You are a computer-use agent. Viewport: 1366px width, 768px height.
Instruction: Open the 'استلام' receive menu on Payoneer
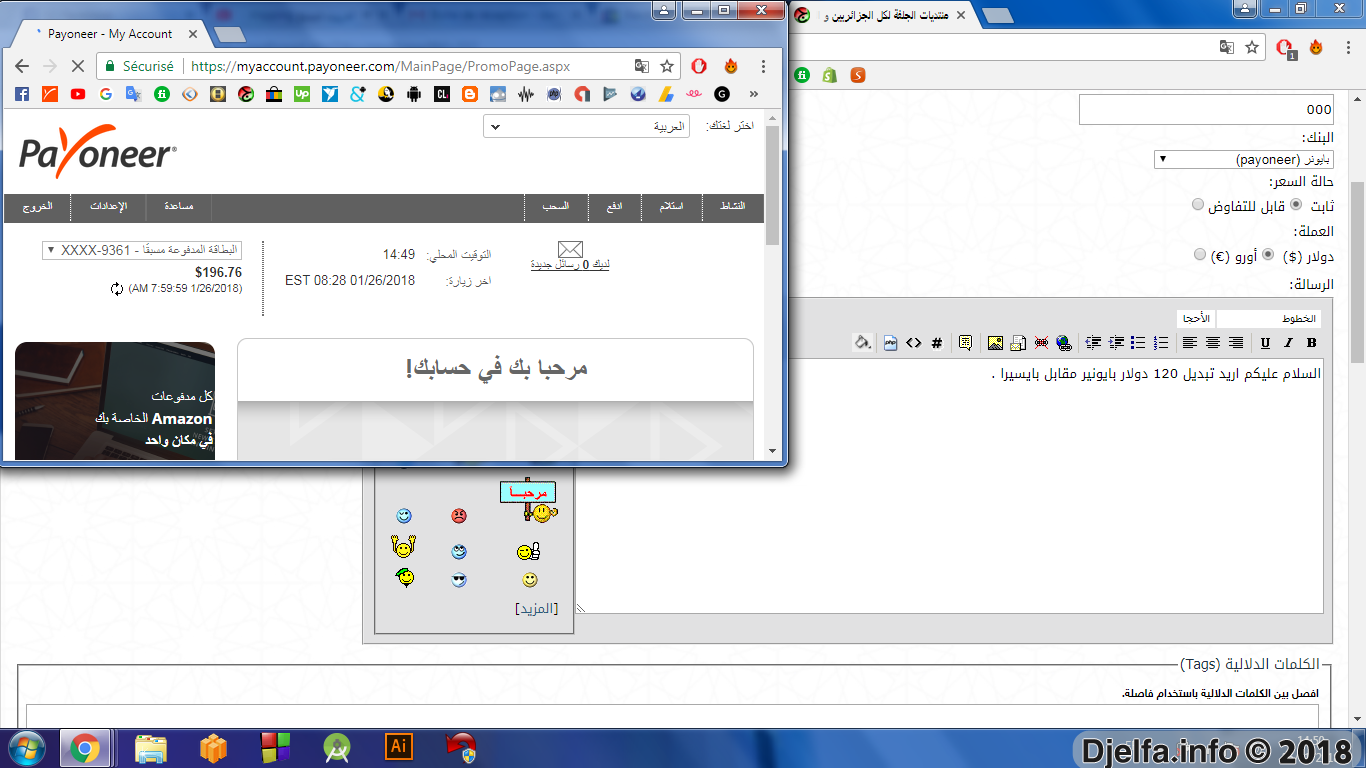[x=672, y=206]
